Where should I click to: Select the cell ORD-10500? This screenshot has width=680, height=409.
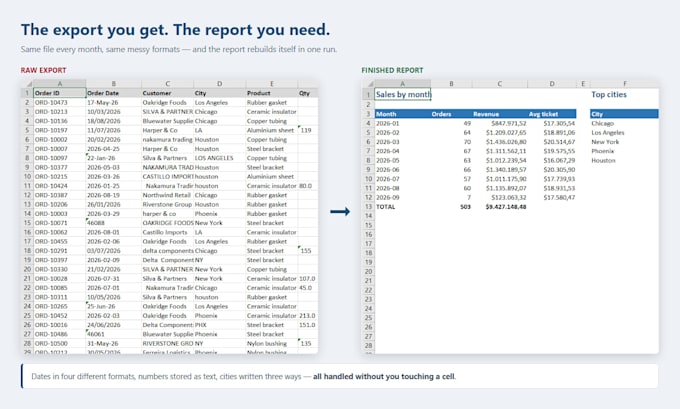coord(60,344)
